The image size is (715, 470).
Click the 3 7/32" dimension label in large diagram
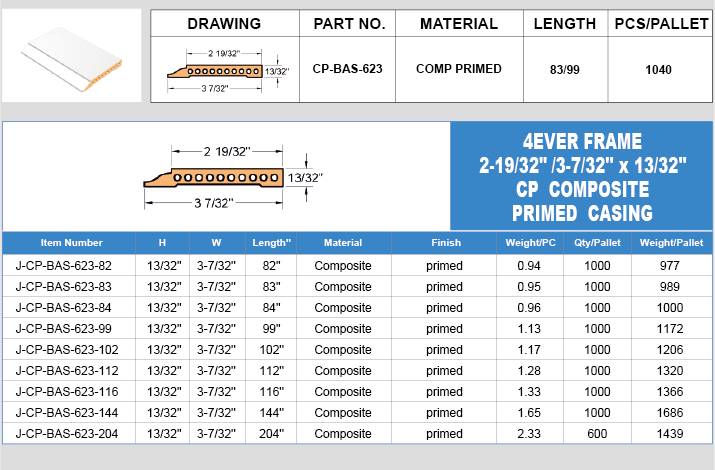pyautogui.click(x=214, y=203)
